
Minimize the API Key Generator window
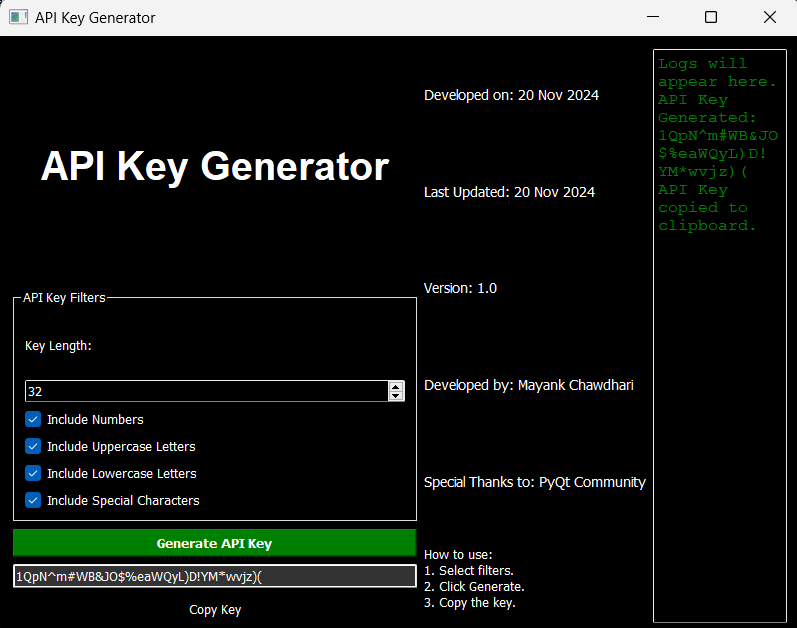click(653, 17)
